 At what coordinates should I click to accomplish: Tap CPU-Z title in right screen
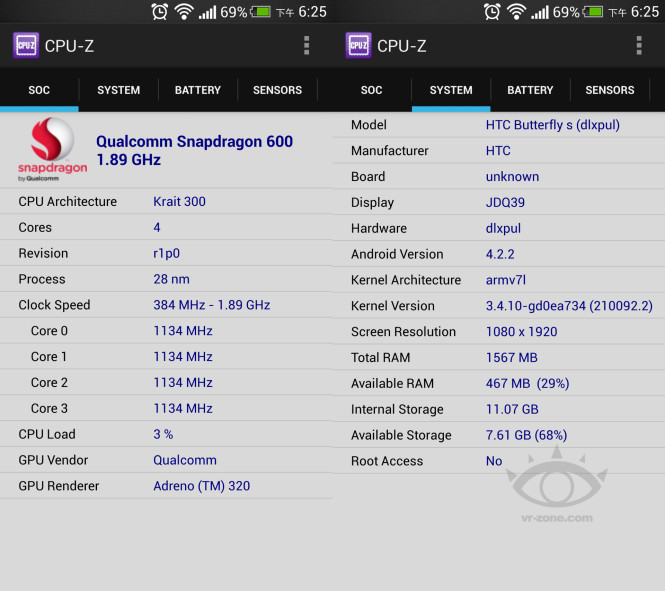pos(402,46)
